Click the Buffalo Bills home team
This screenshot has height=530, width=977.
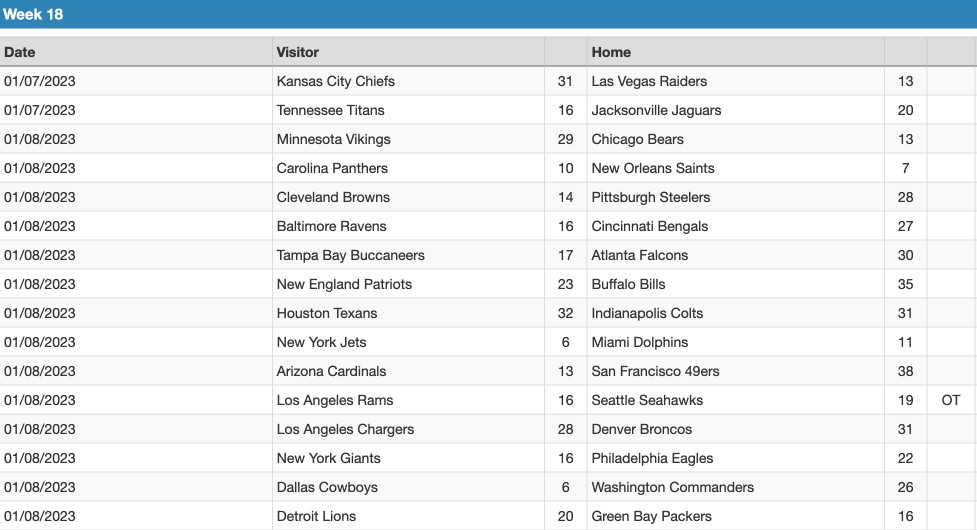pos(628,284)
